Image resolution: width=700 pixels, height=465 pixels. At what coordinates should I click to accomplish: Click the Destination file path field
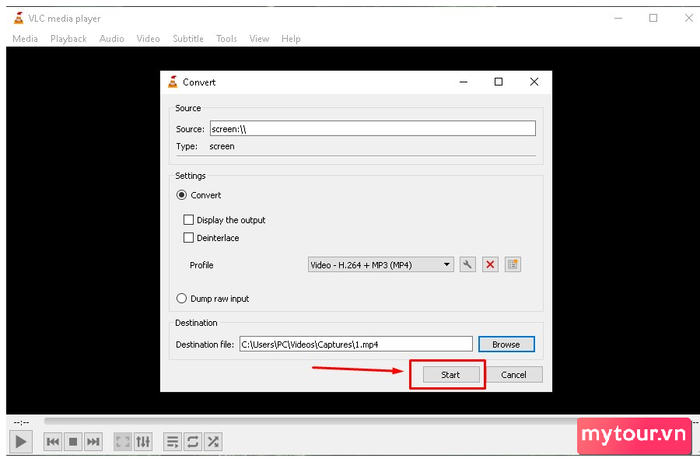coord(354,344)
